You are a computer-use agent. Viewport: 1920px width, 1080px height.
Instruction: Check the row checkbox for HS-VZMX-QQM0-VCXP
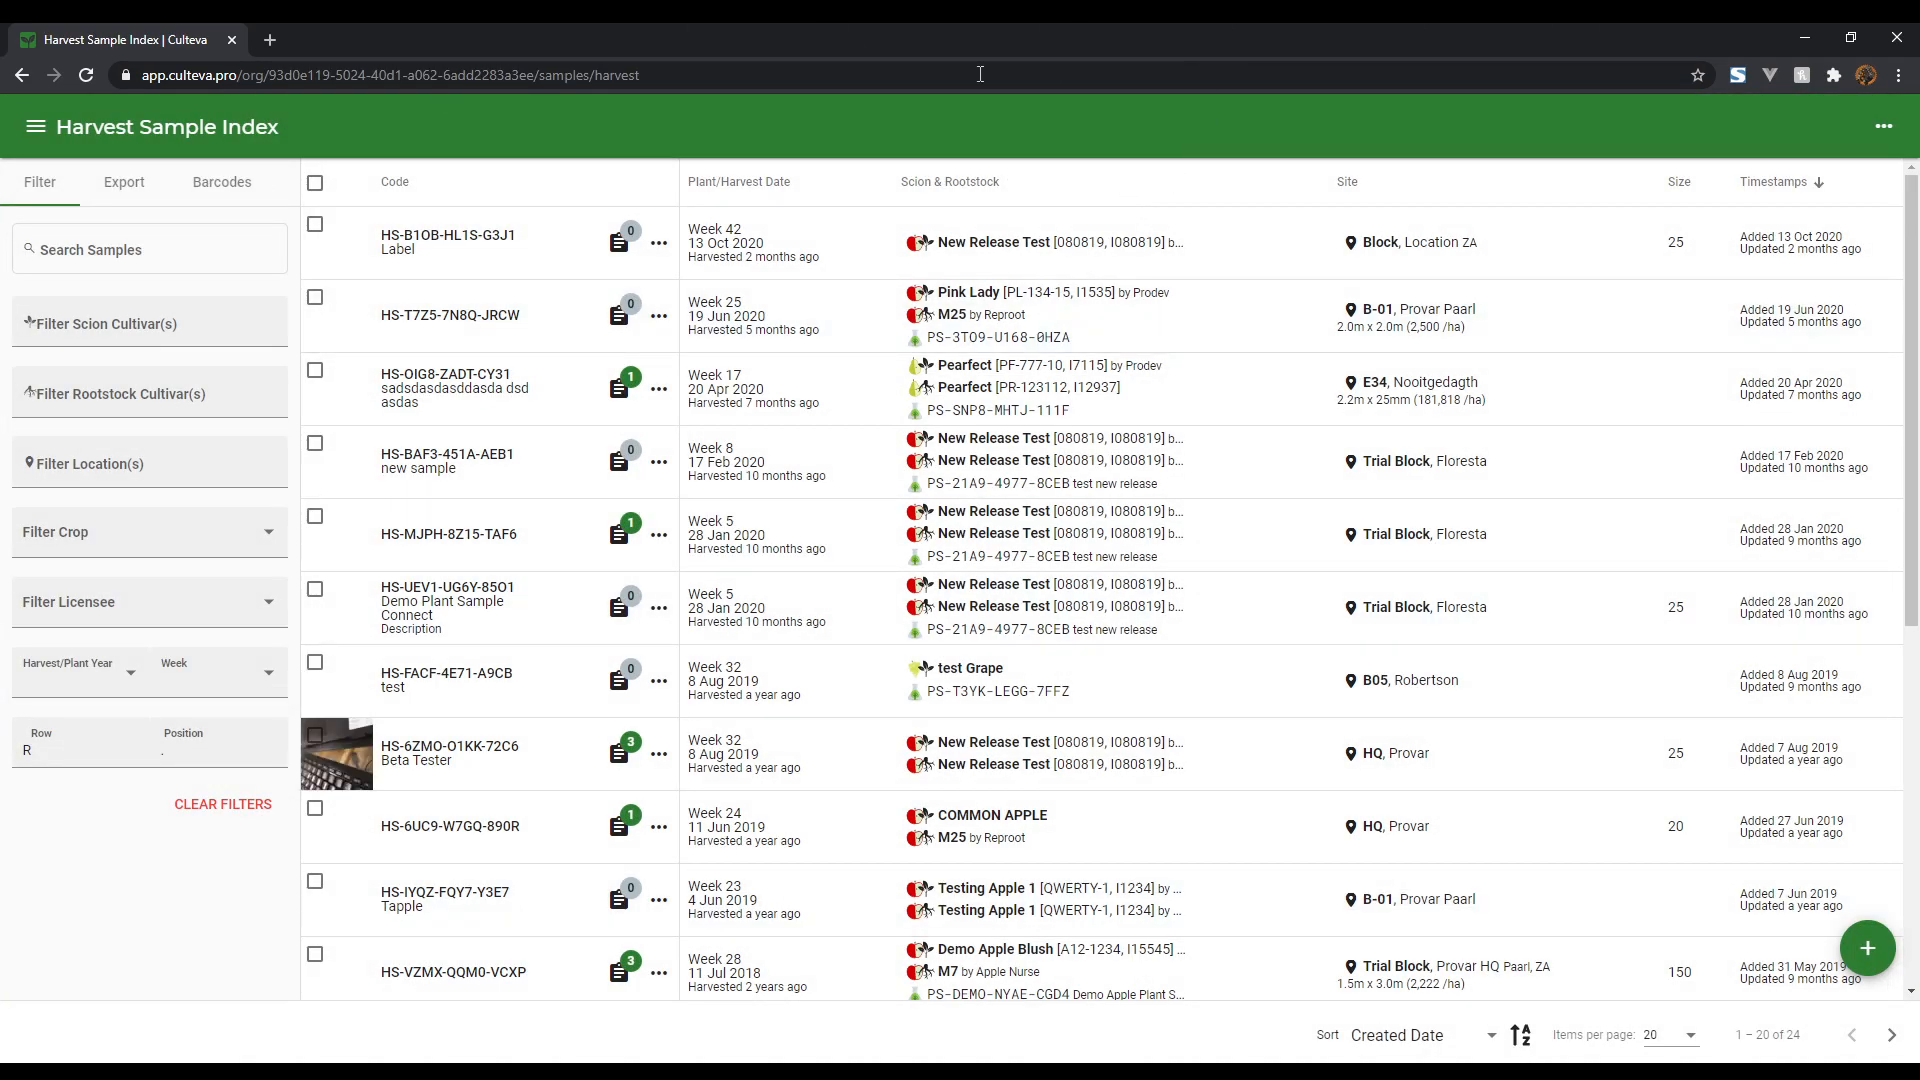coord(315,954)
